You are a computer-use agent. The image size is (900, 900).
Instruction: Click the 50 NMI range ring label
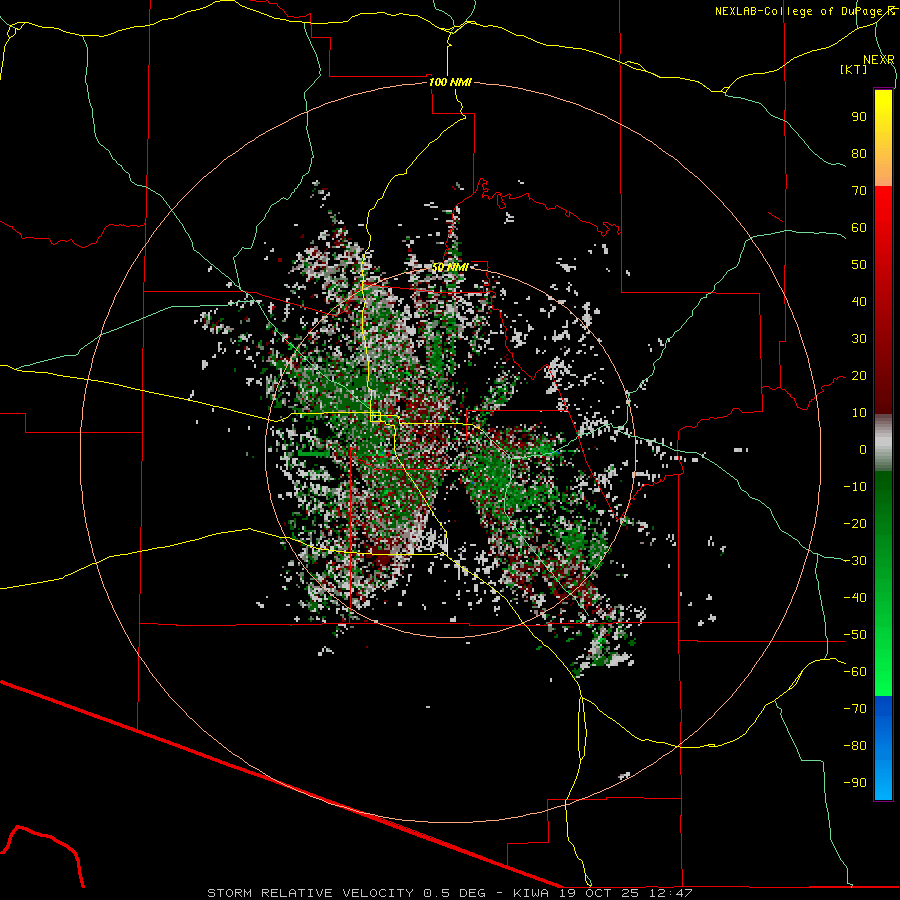[451, 267]
